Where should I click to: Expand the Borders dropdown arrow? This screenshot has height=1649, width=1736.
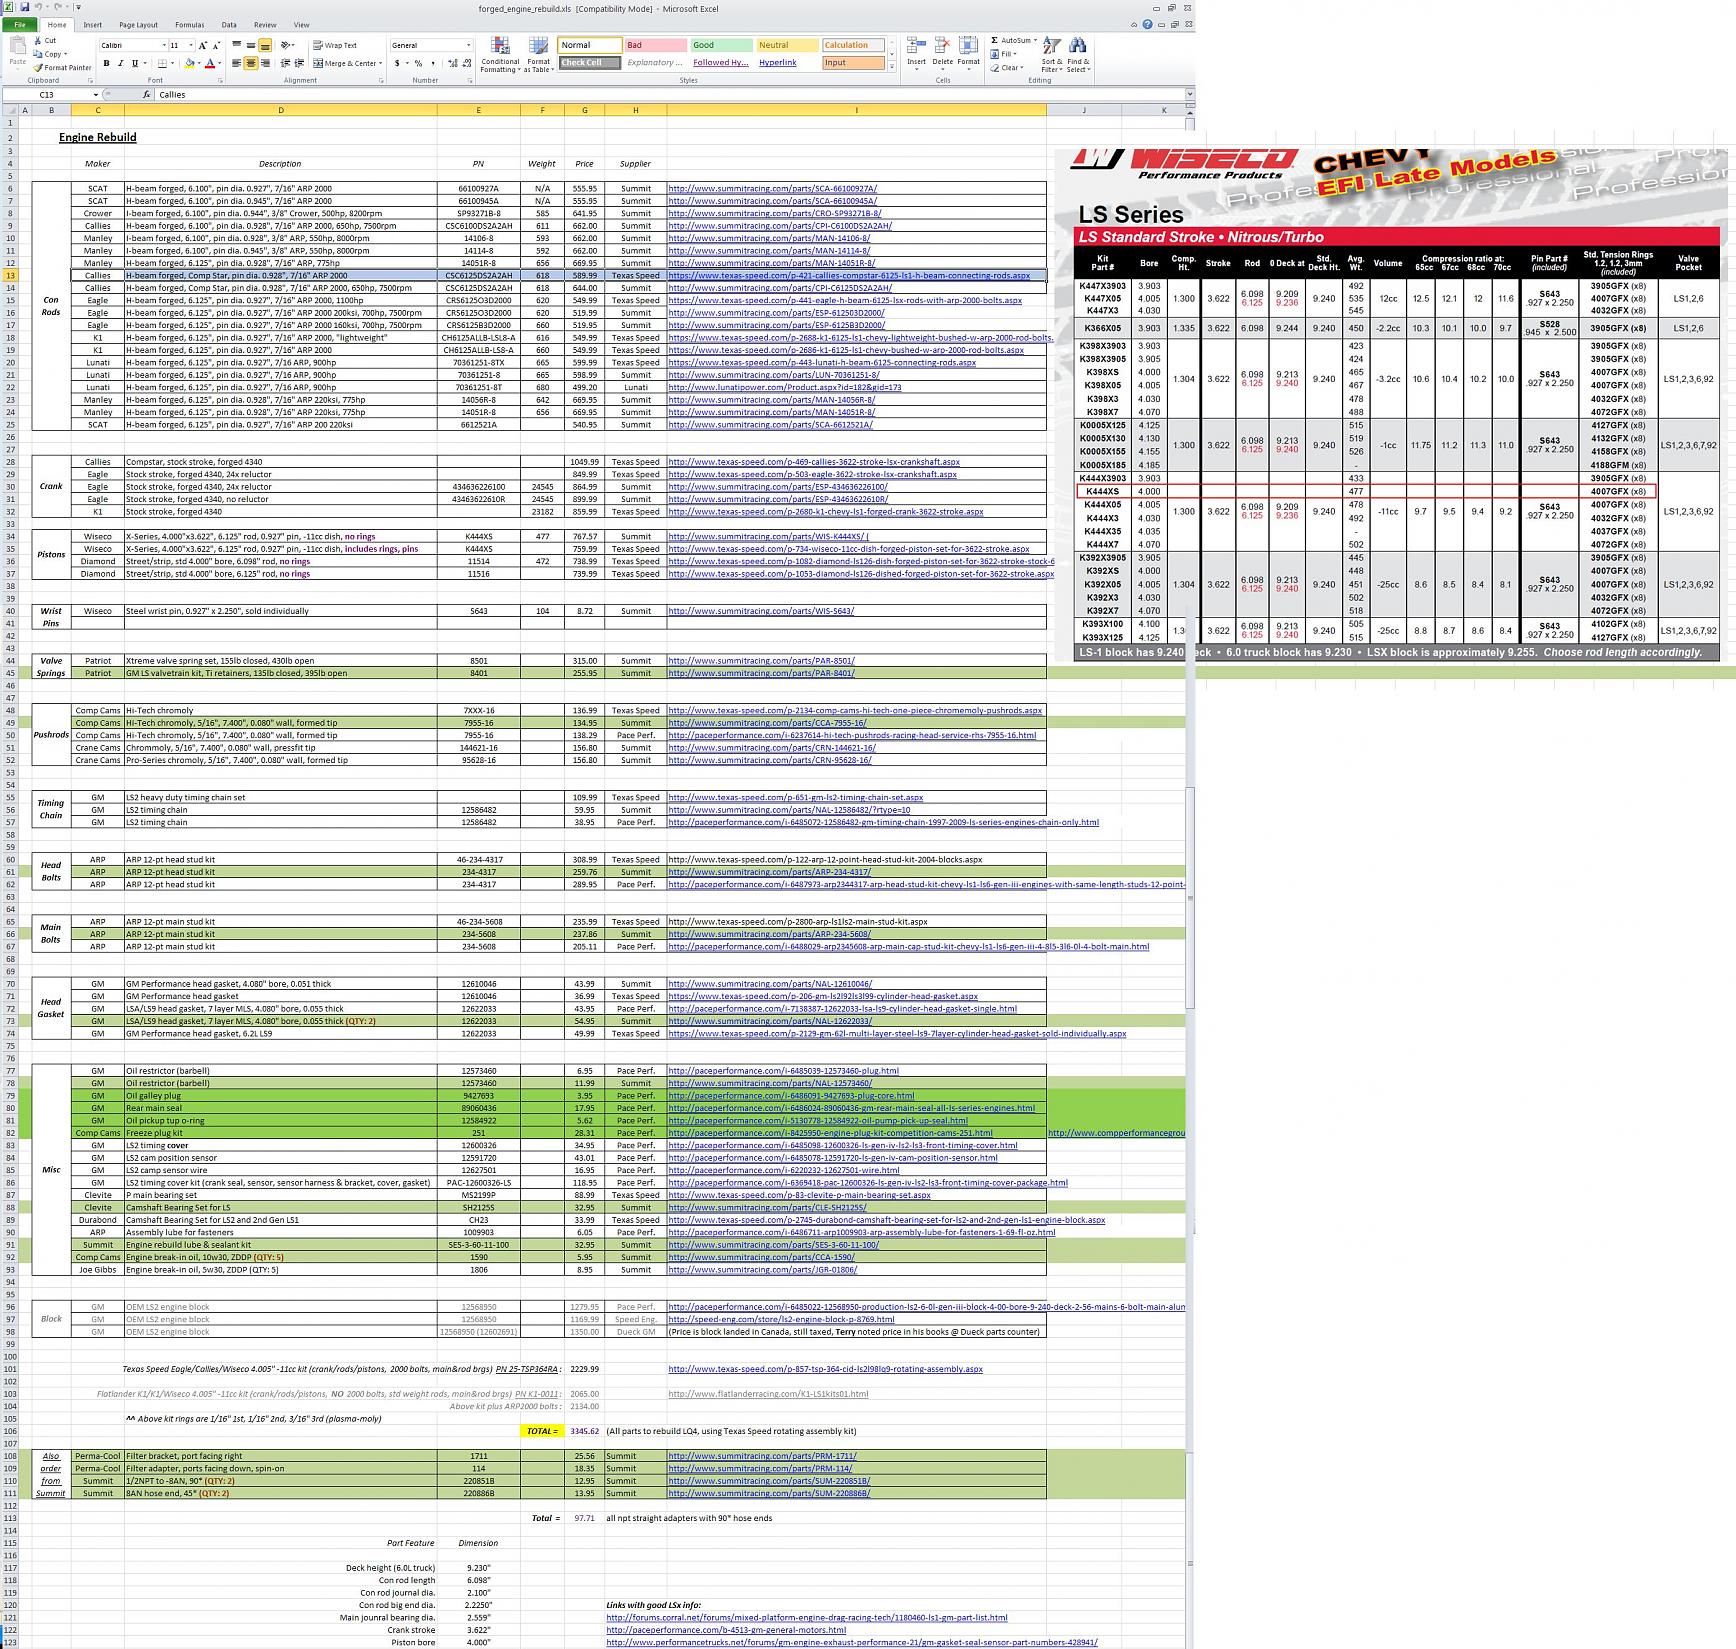coord(174,63)
